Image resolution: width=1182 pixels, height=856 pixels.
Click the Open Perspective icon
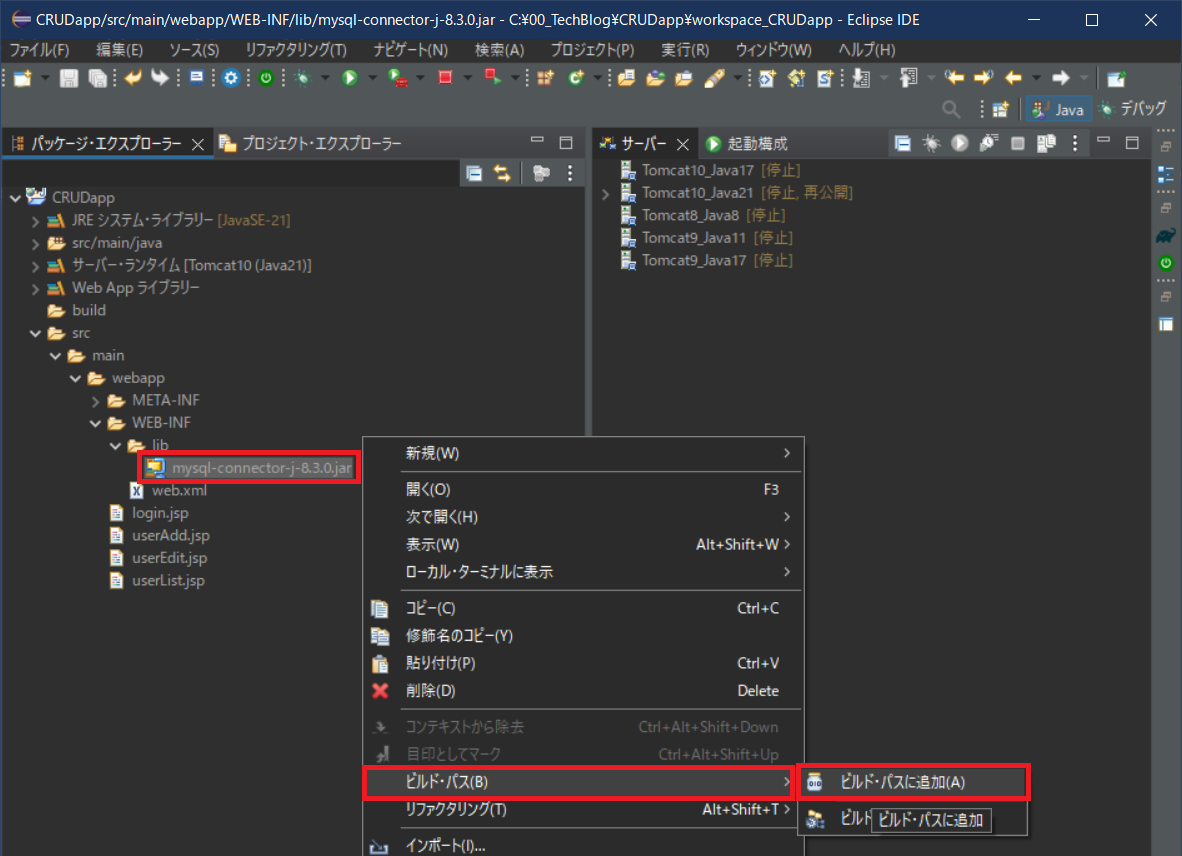[x=1000, y=110]
